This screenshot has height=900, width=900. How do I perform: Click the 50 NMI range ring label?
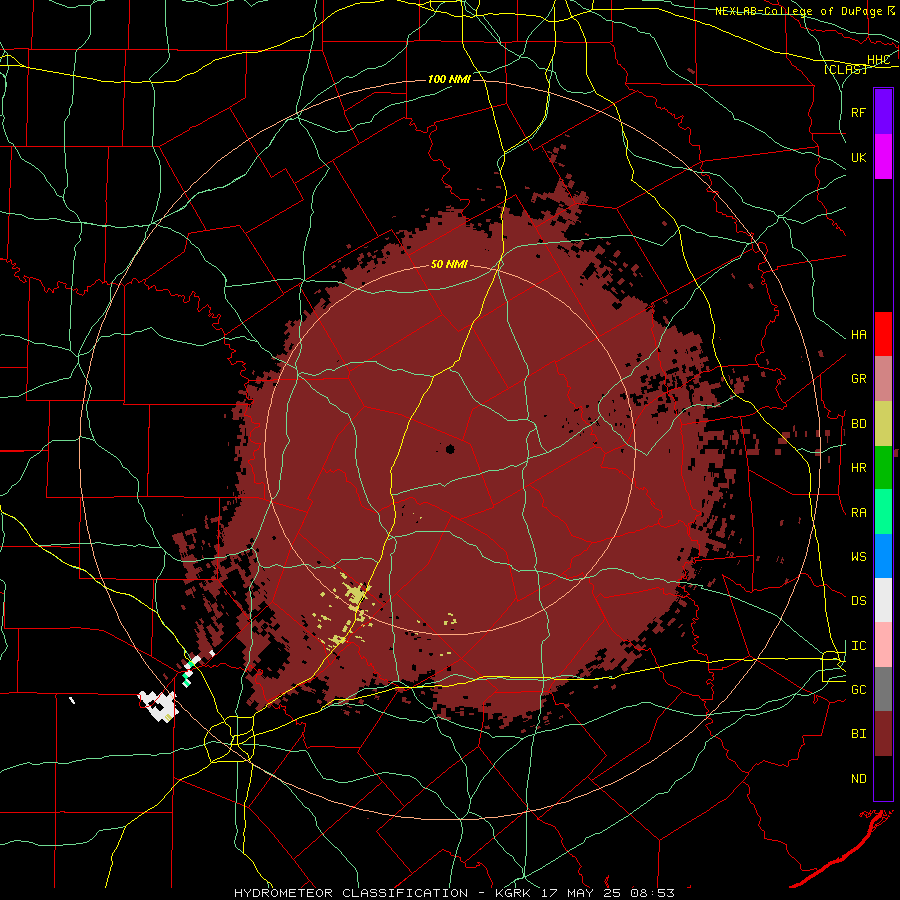[x=449, y=265]
